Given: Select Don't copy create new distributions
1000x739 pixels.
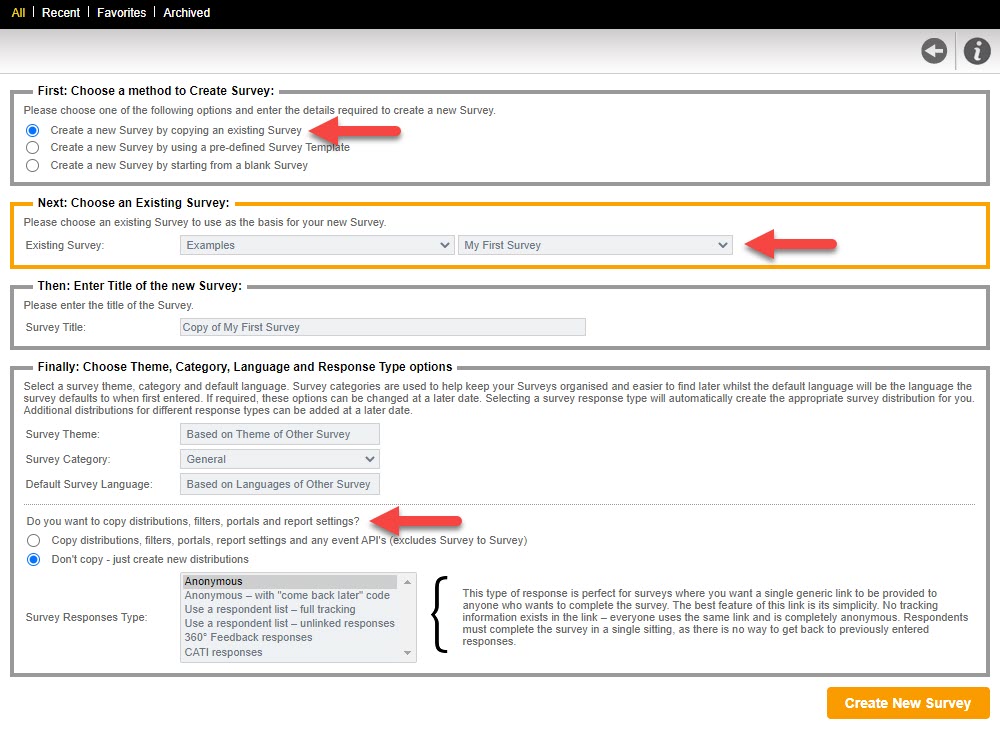Looking at the screenshot, I should point(33,559).
